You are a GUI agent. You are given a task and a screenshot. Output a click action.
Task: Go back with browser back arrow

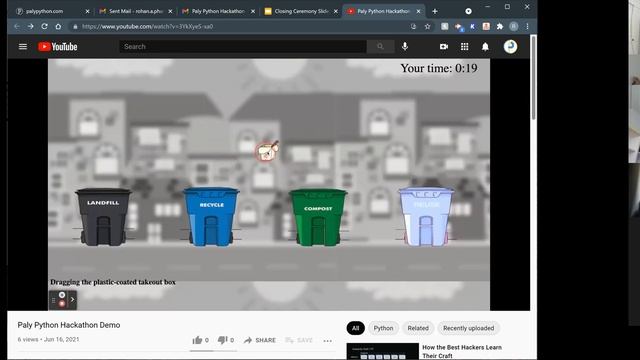click(17, 26)
